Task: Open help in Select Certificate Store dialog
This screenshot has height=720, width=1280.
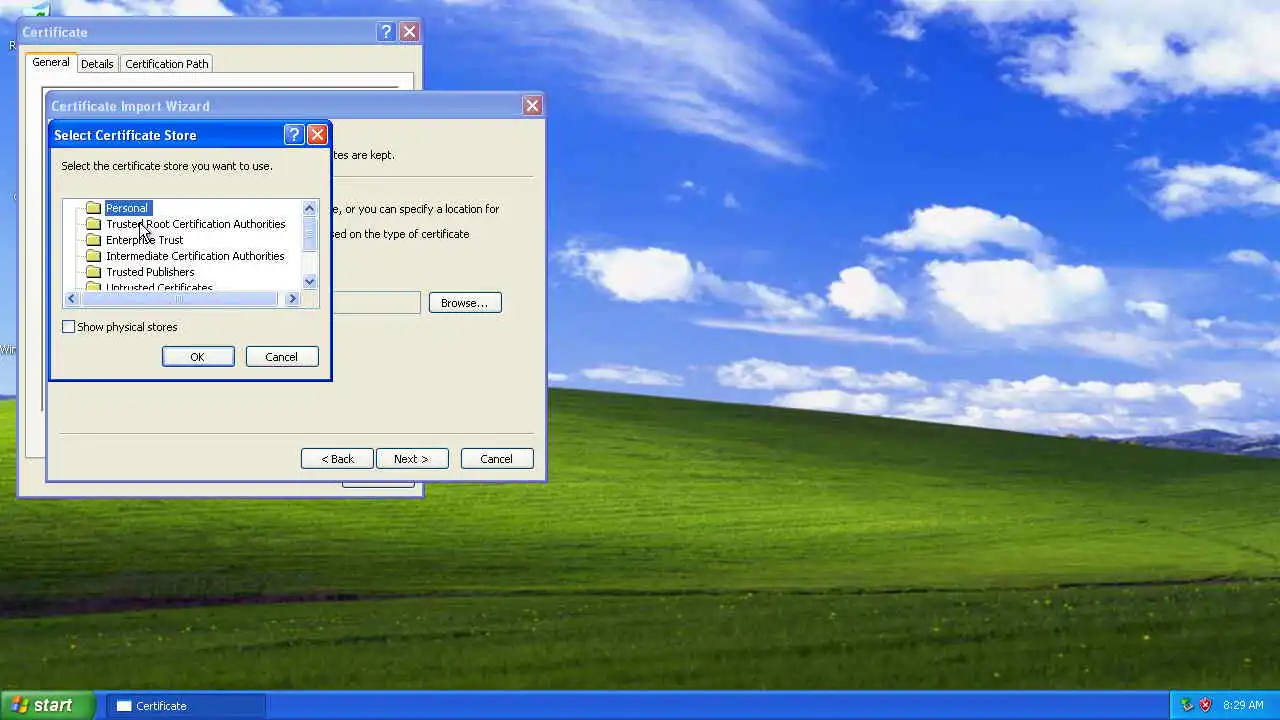Action: [x=294, y=135]
